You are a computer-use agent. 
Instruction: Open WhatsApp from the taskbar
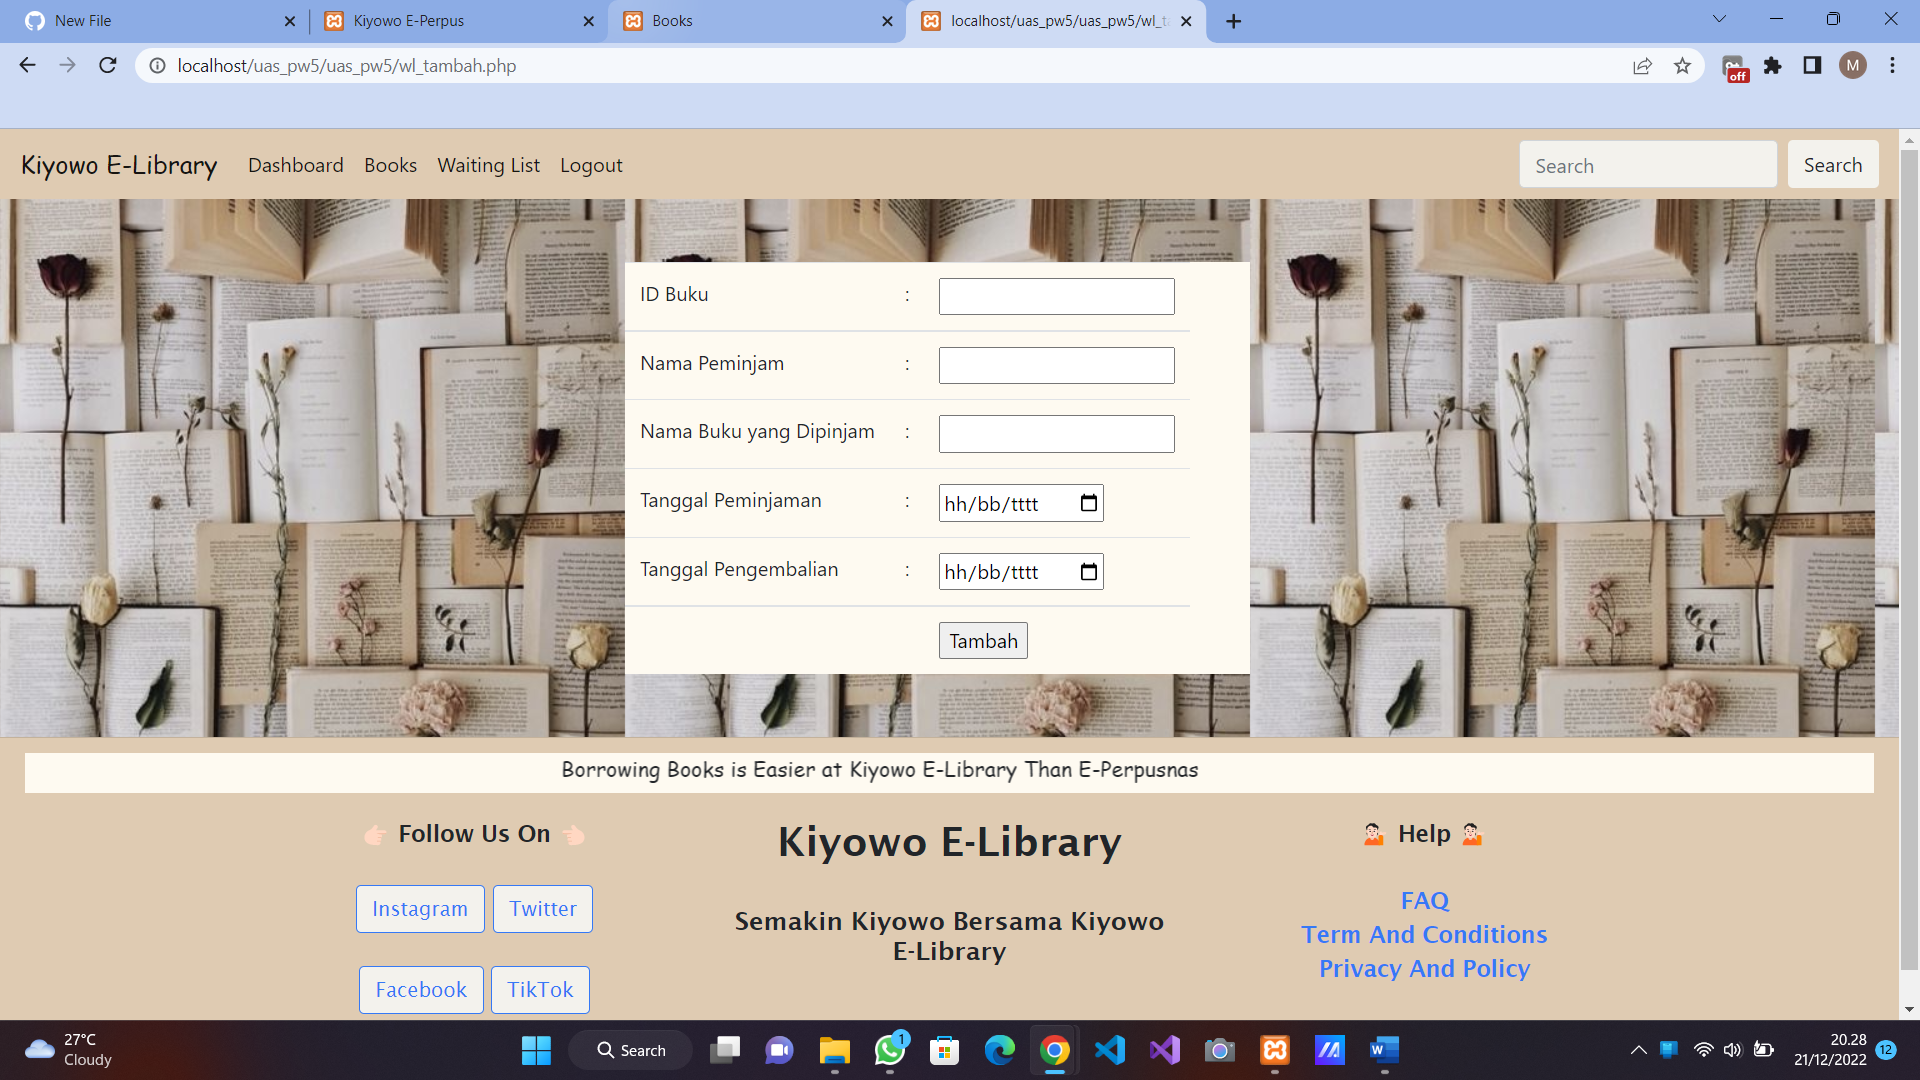click(889, 1050)
